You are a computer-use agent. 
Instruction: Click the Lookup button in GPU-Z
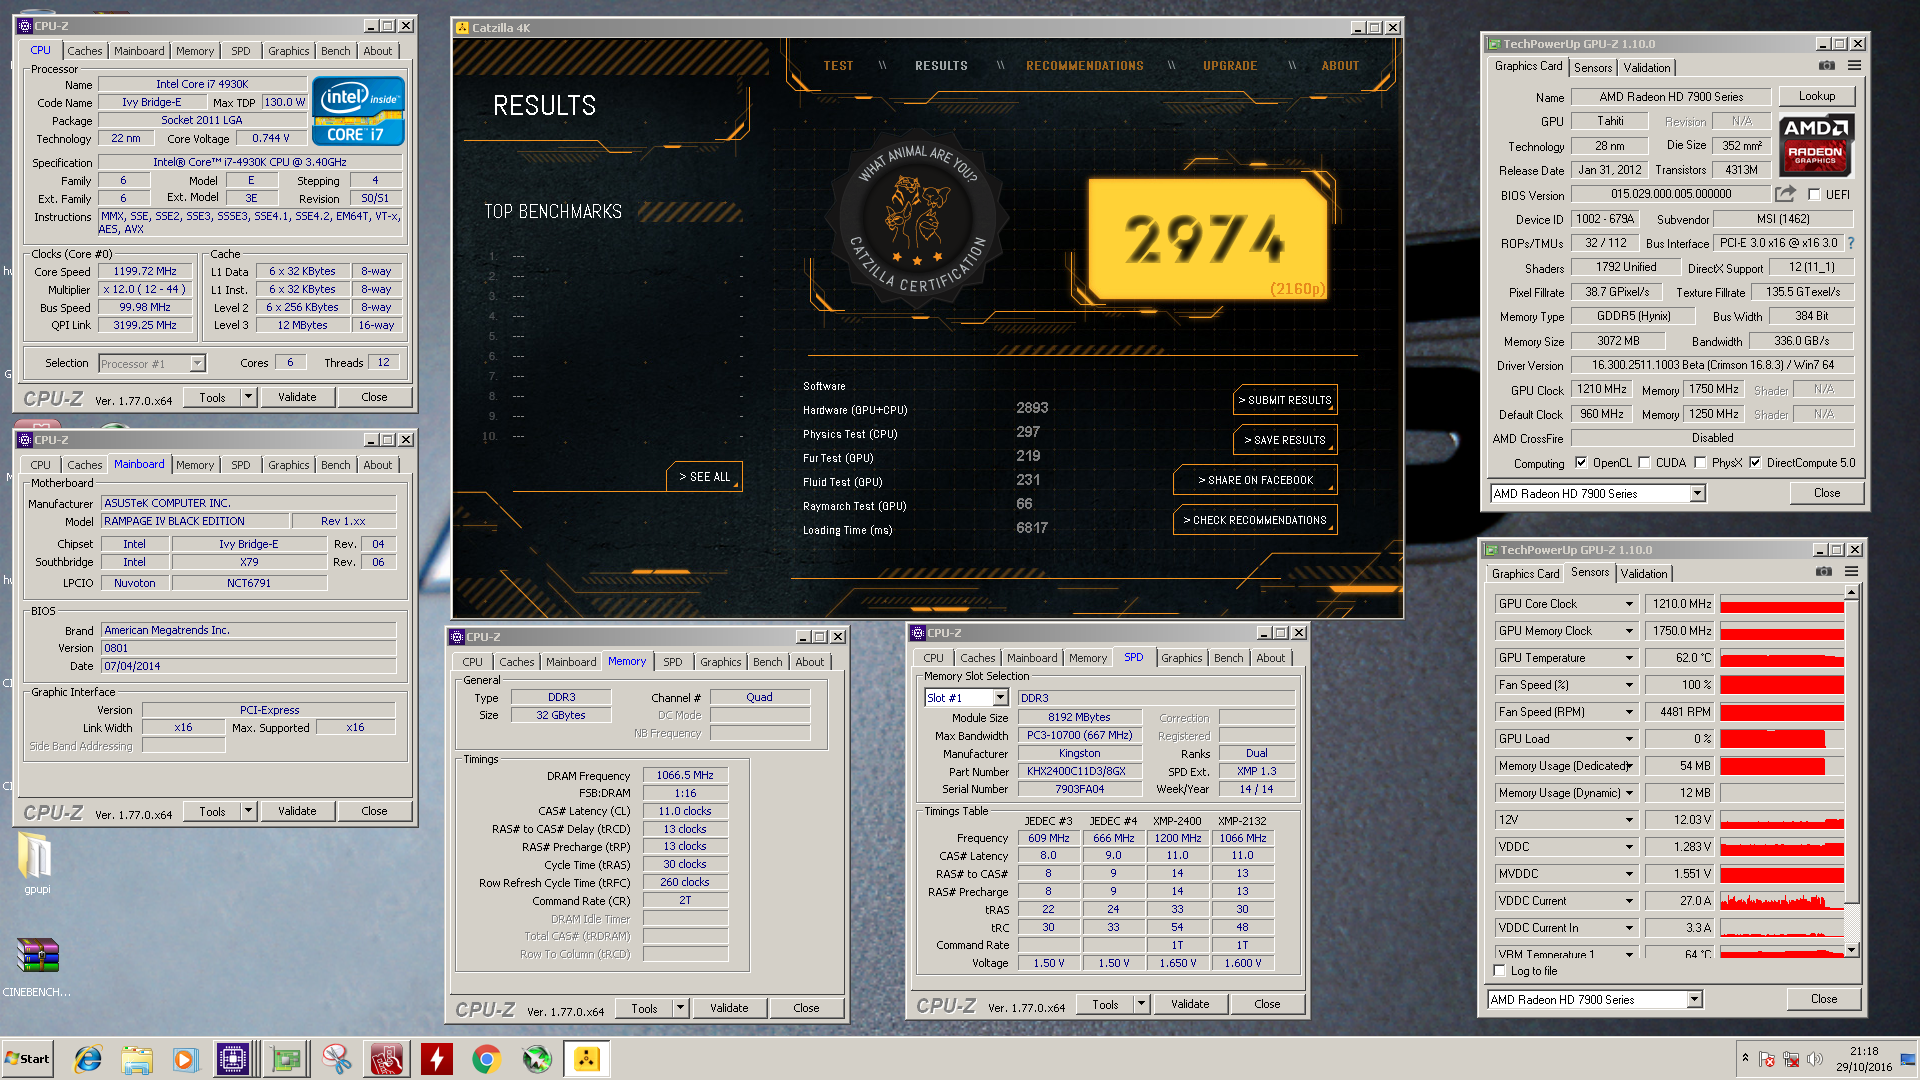1816,96
